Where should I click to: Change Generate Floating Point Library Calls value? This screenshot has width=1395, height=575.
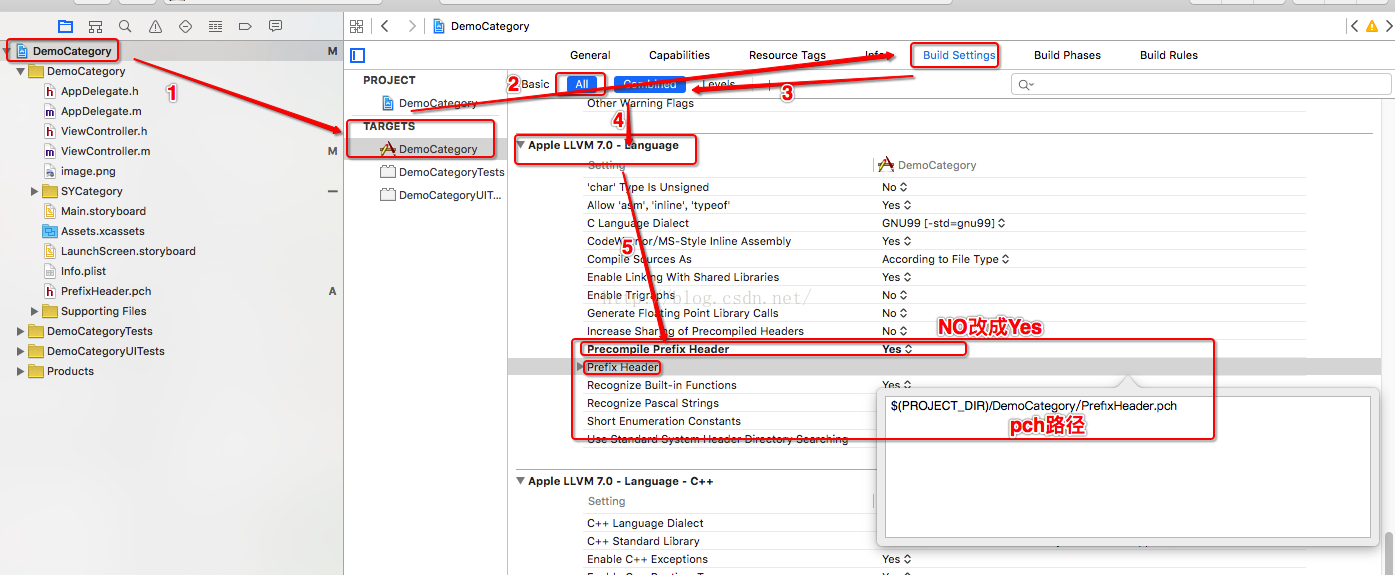tap(894, 313)
